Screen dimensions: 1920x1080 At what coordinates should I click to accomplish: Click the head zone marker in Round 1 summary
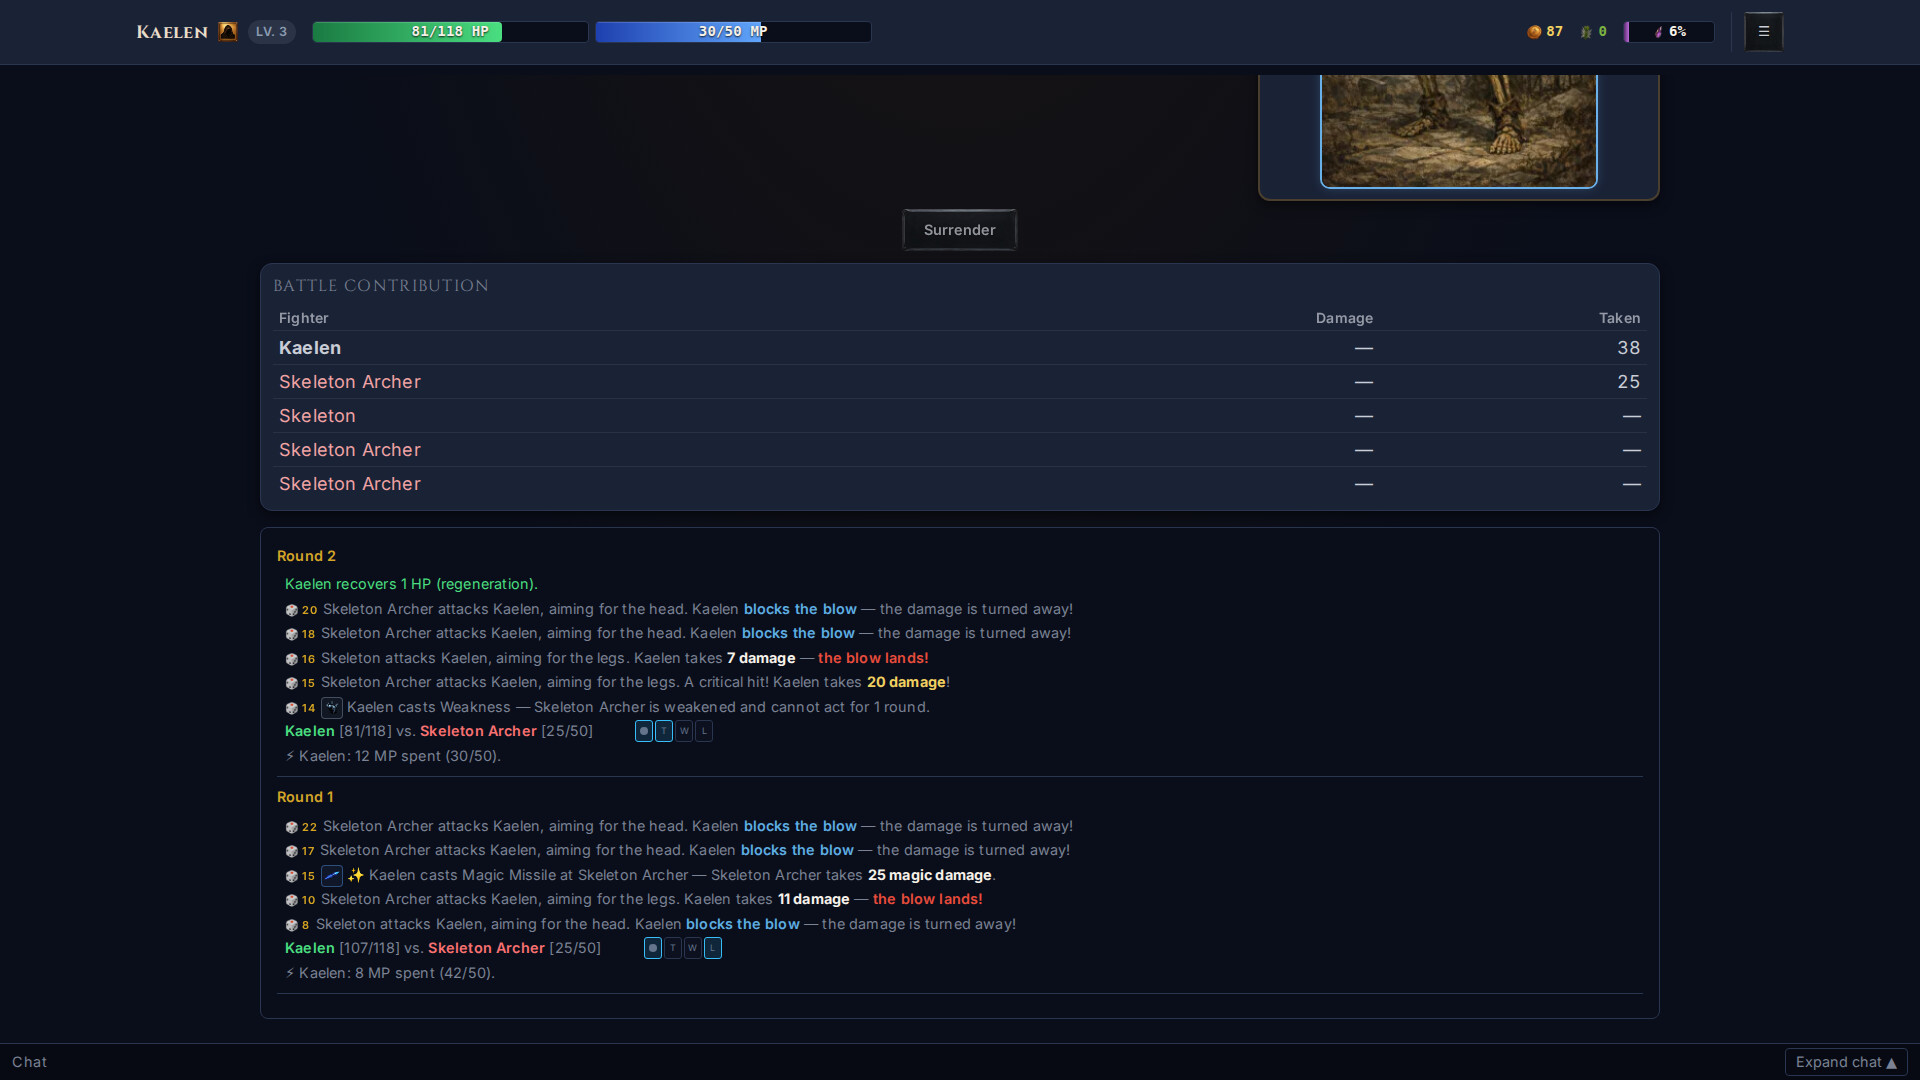[653, 948]
